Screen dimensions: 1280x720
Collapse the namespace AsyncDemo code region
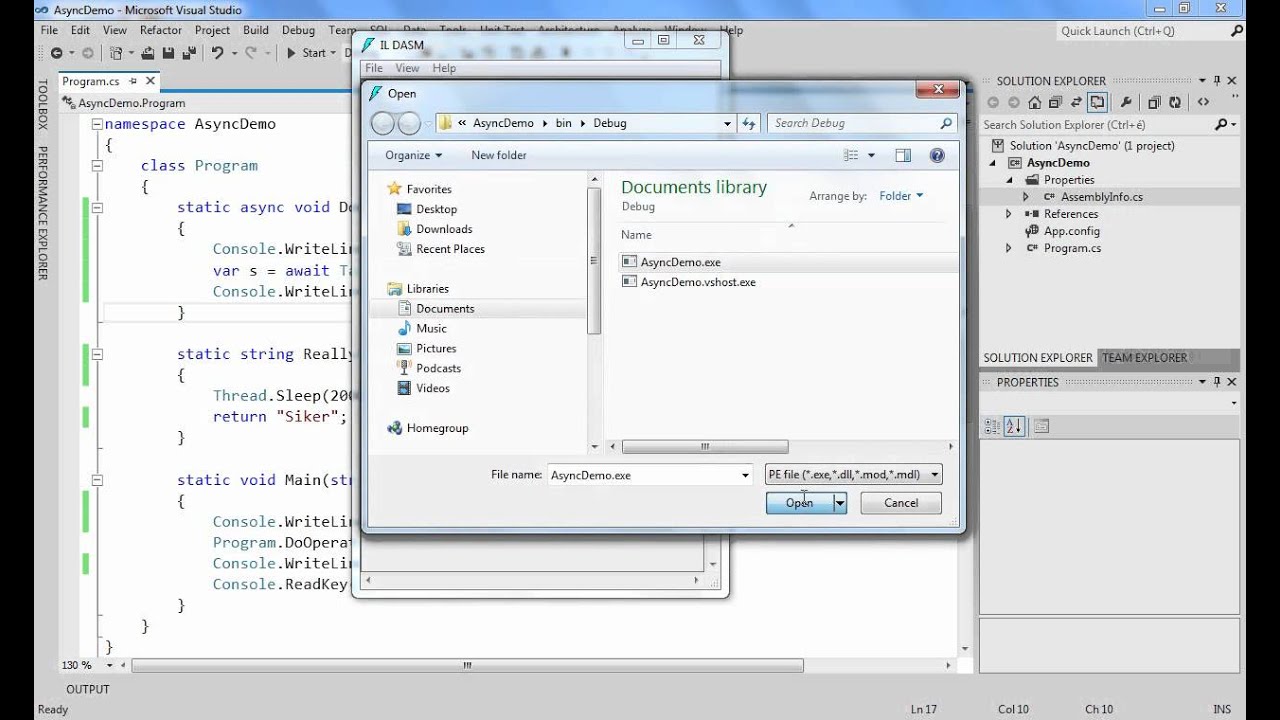click(x=96, y=124)
